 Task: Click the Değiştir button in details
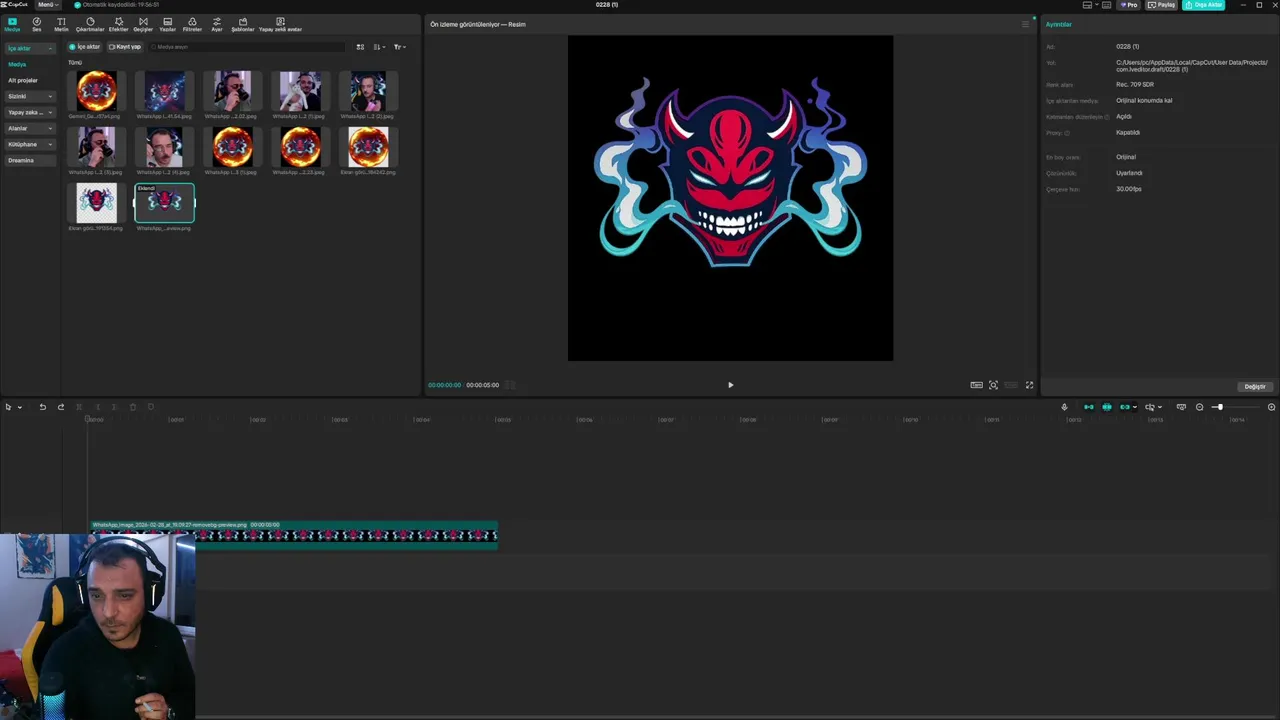(x=1255, y=386)
